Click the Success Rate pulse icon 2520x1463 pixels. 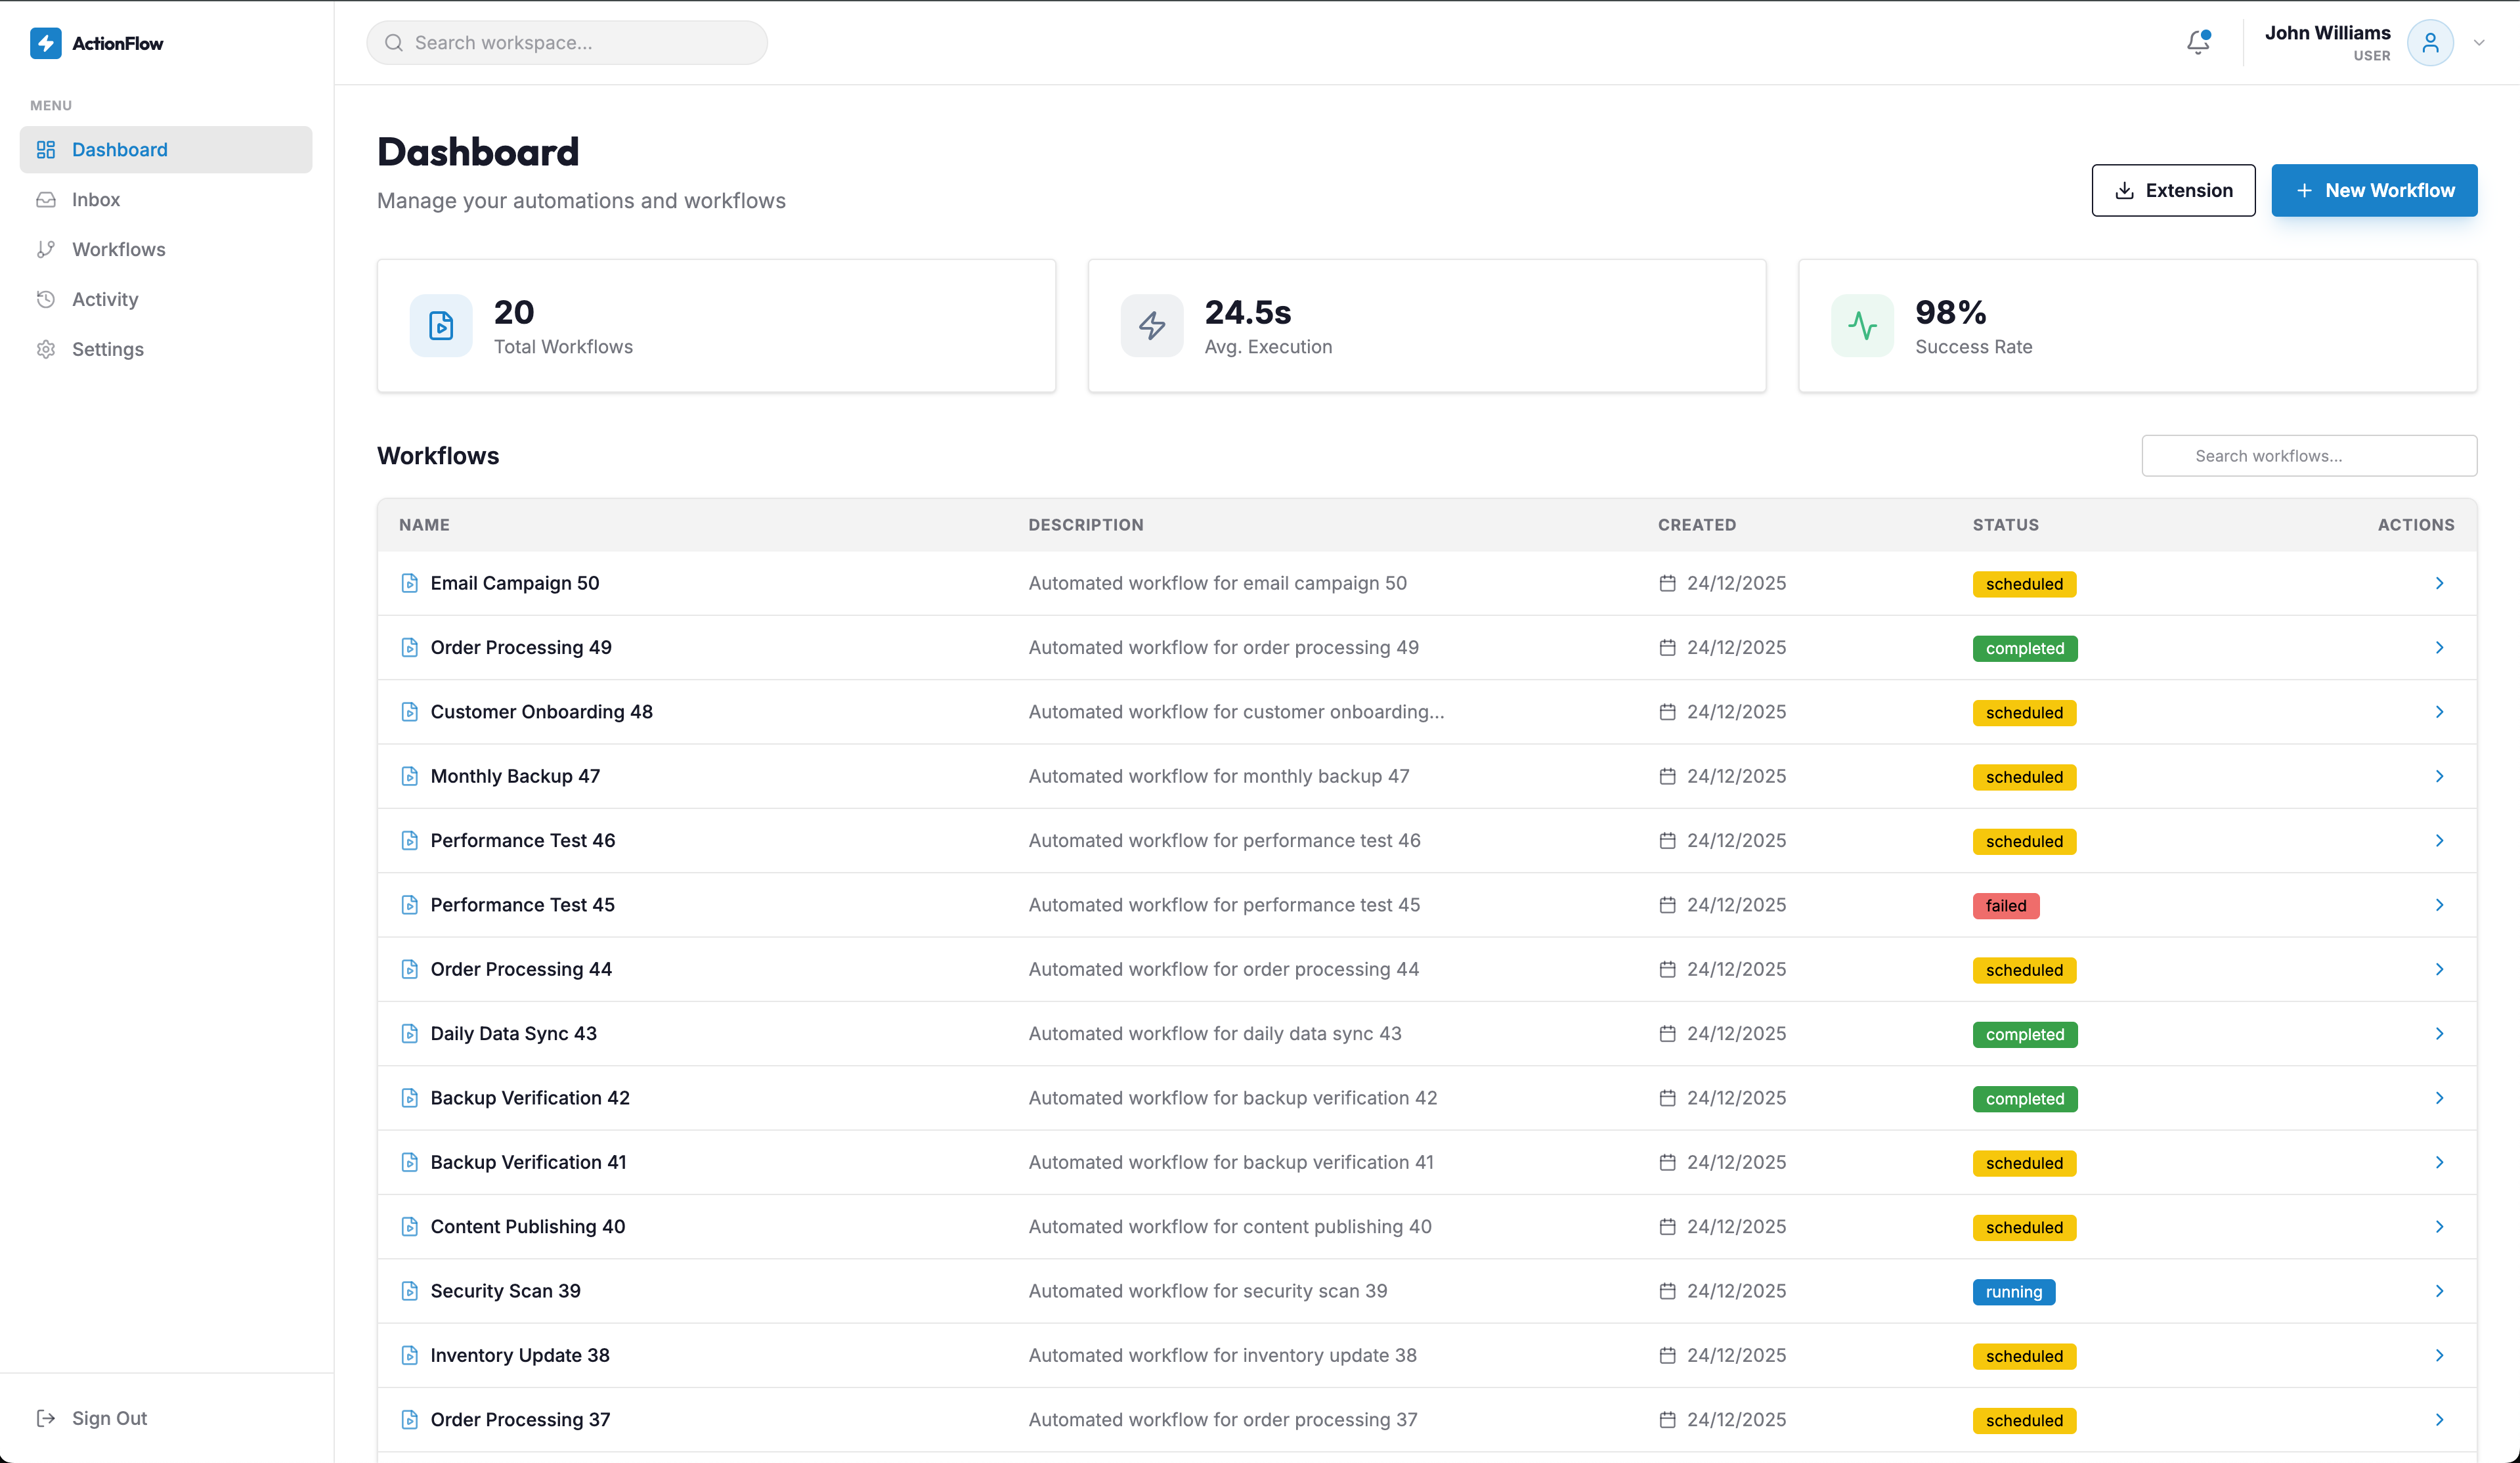pos(1862,325)
